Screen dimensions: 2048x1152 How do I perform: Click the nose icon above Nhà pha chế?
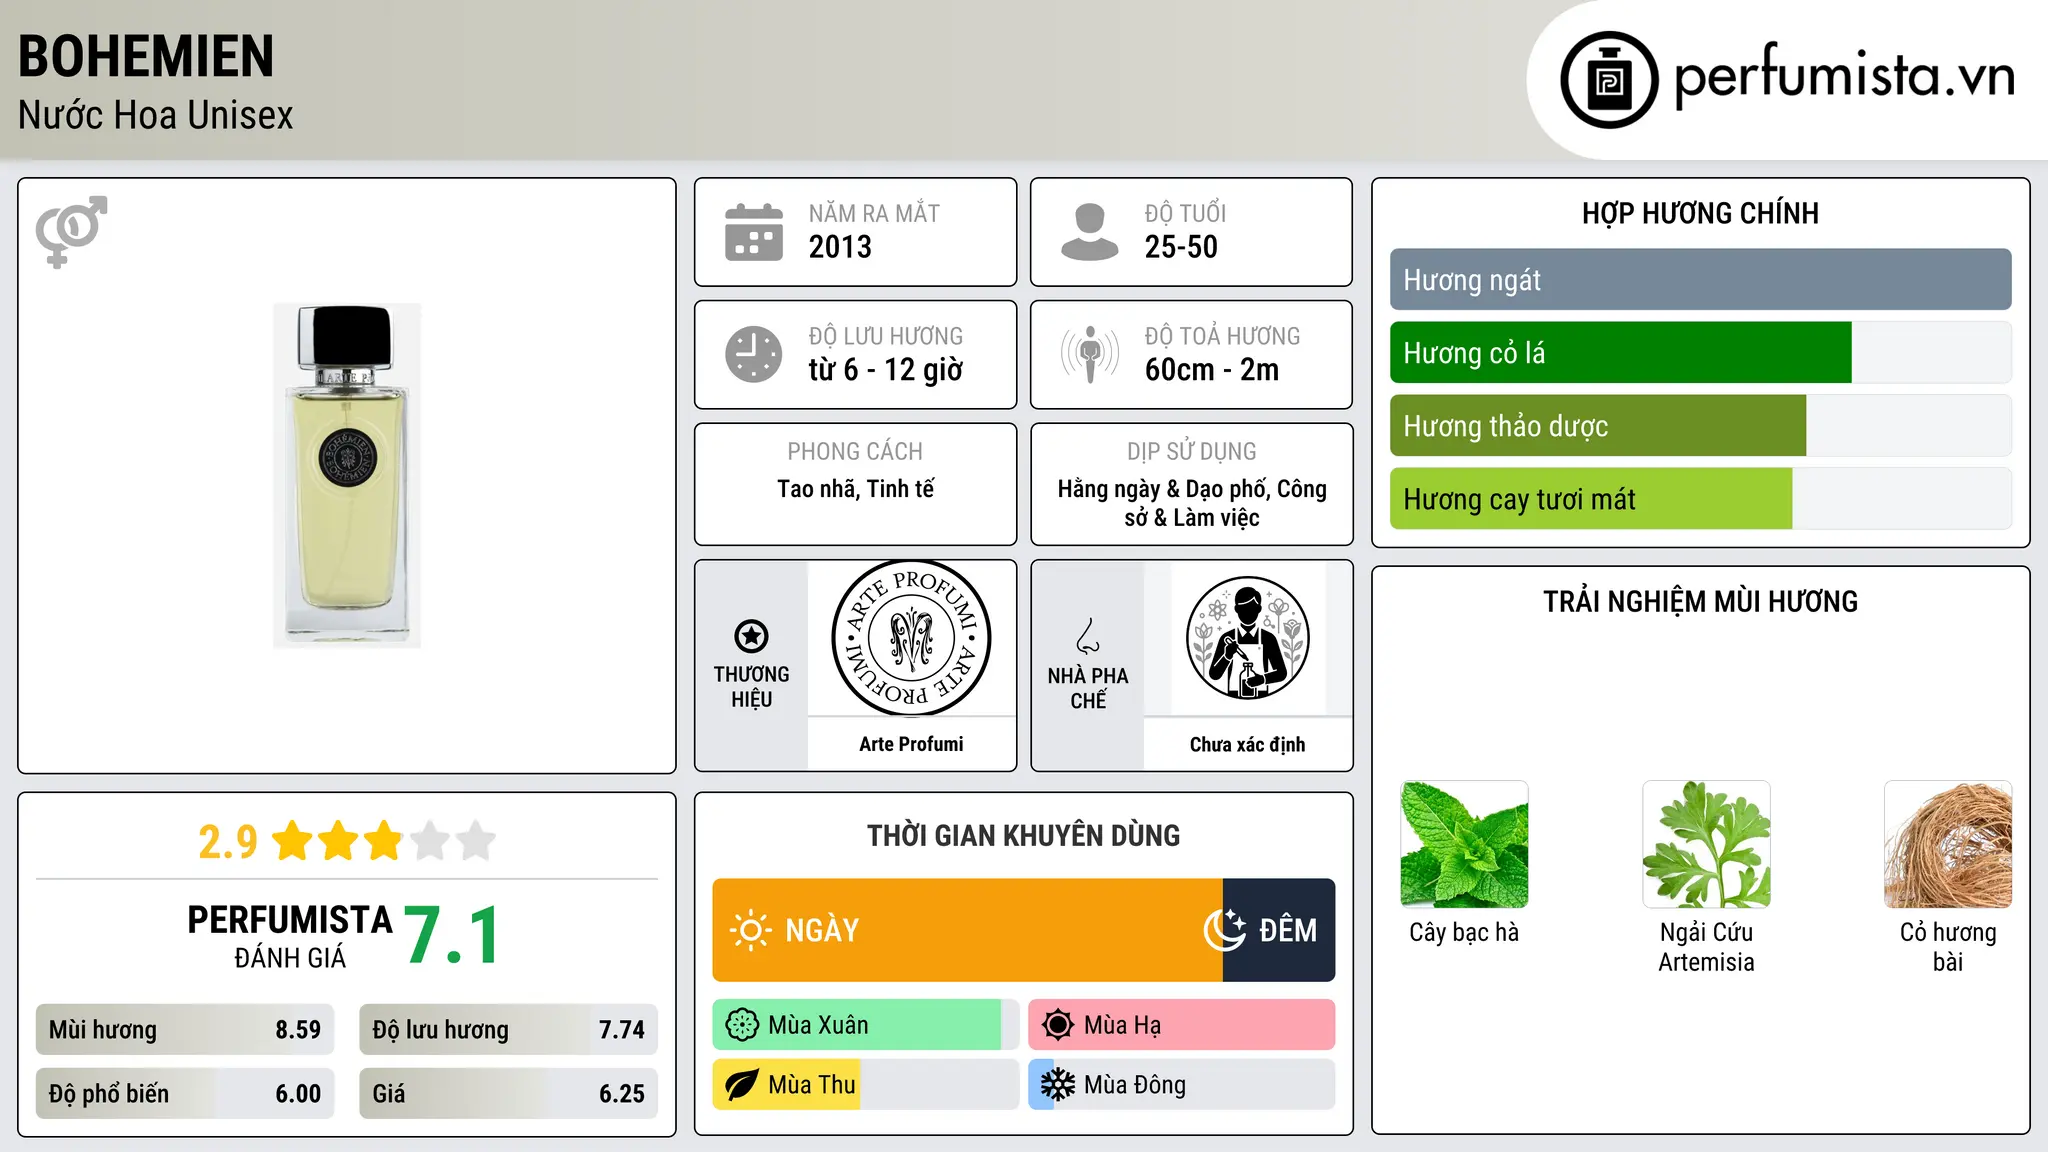1088,636
